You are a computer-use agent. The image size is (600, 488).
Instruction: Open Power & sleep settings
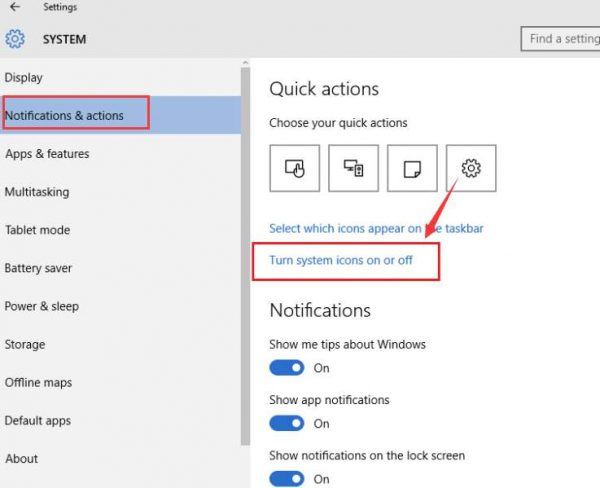coord(120,306)
